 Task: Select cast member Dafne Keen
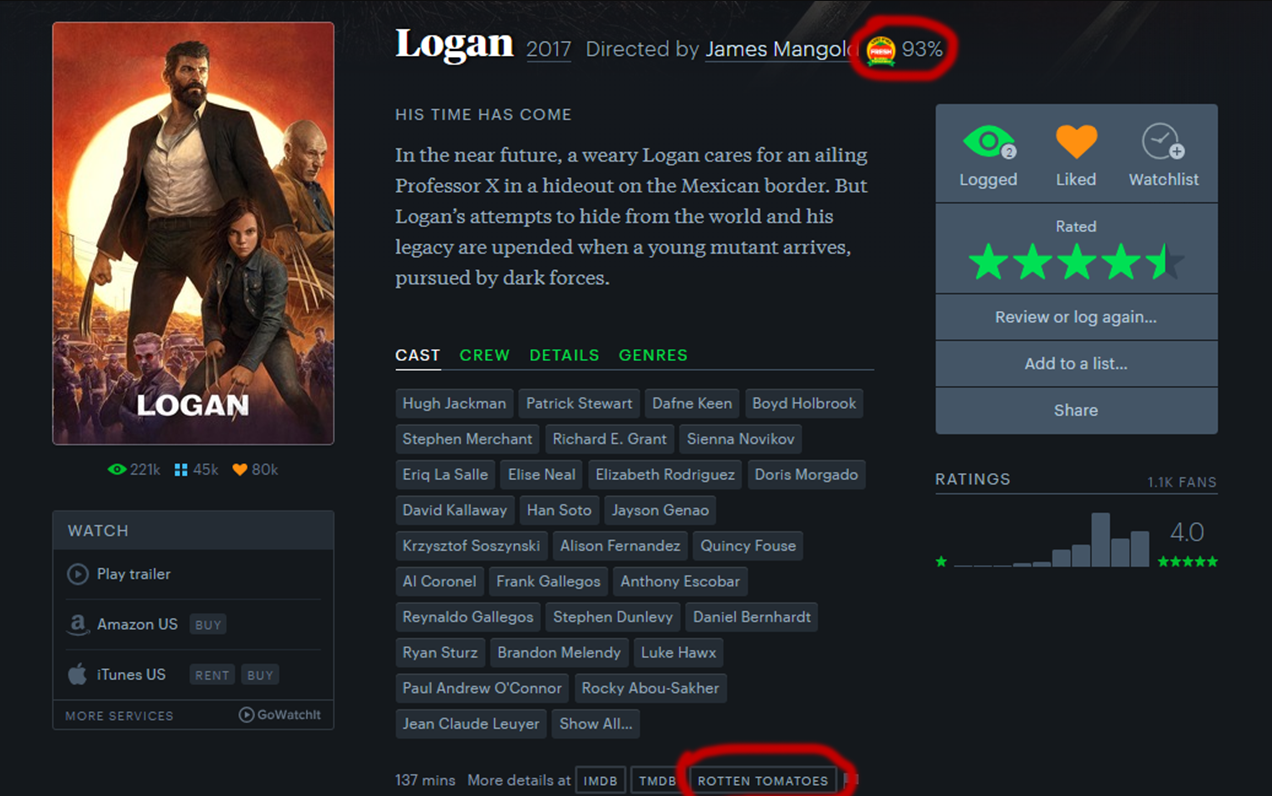[x=692, y=403]
